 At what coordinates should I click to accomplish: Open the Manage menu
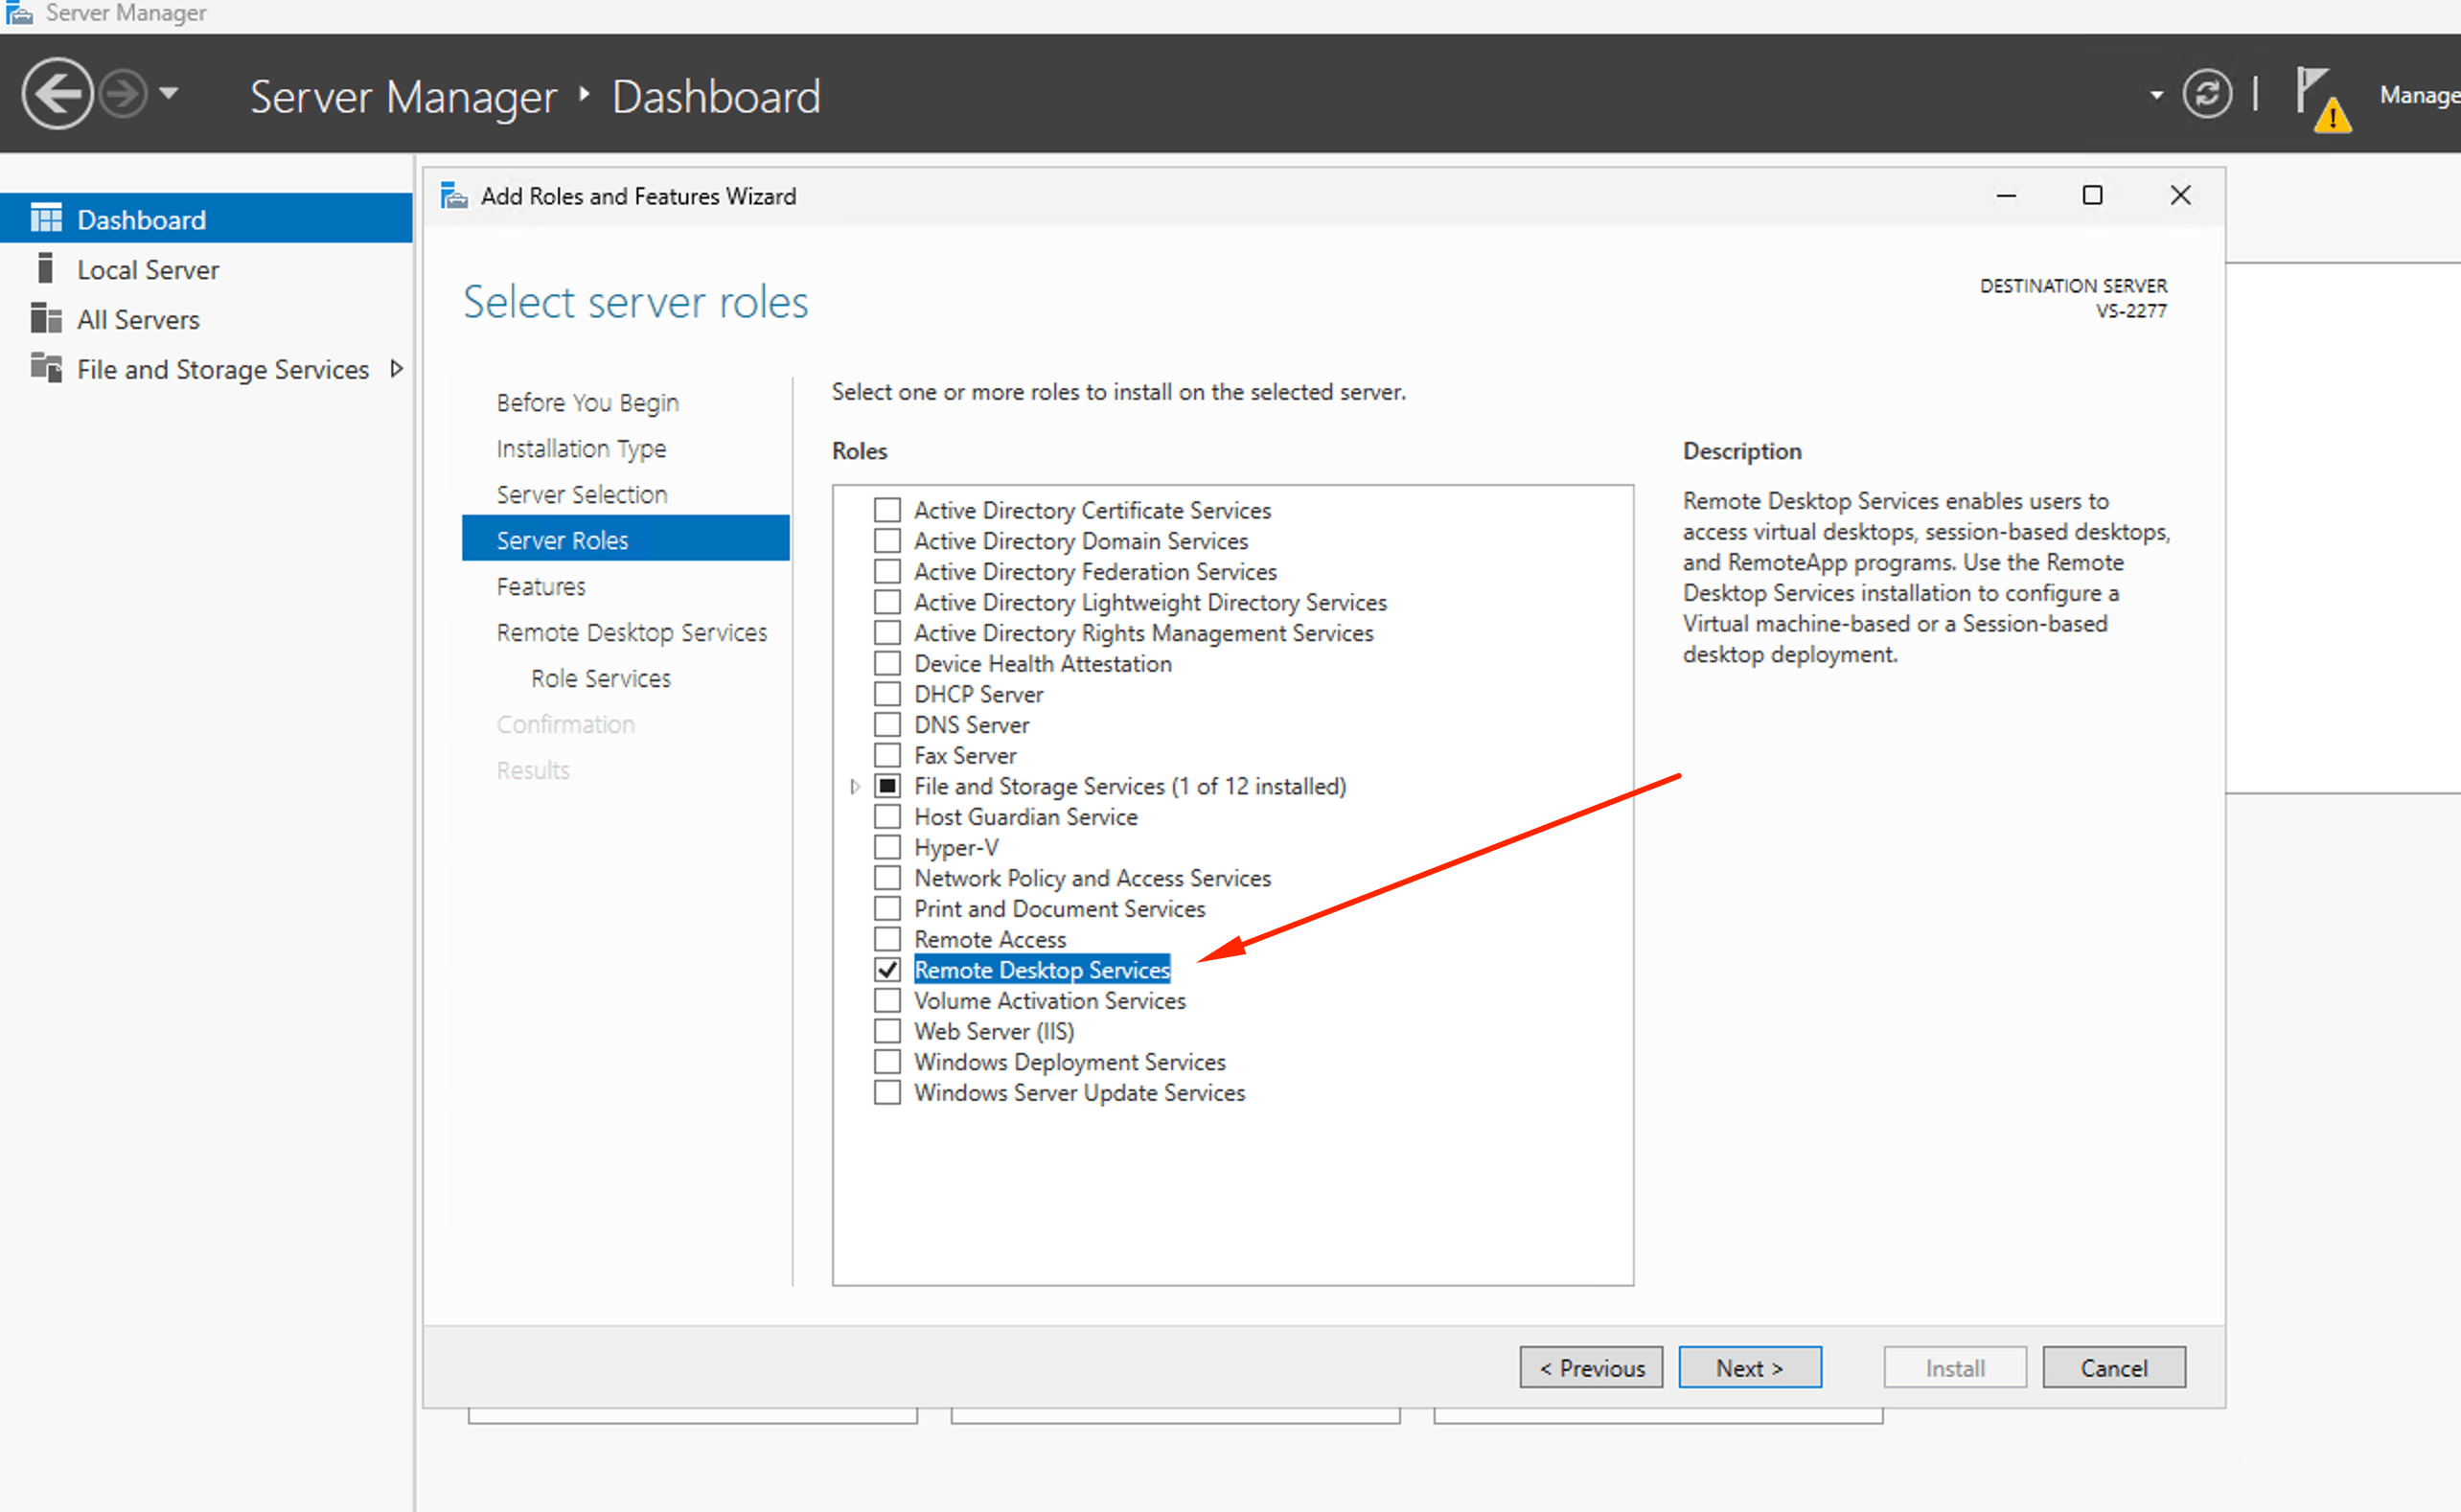tap(2418, 95)
